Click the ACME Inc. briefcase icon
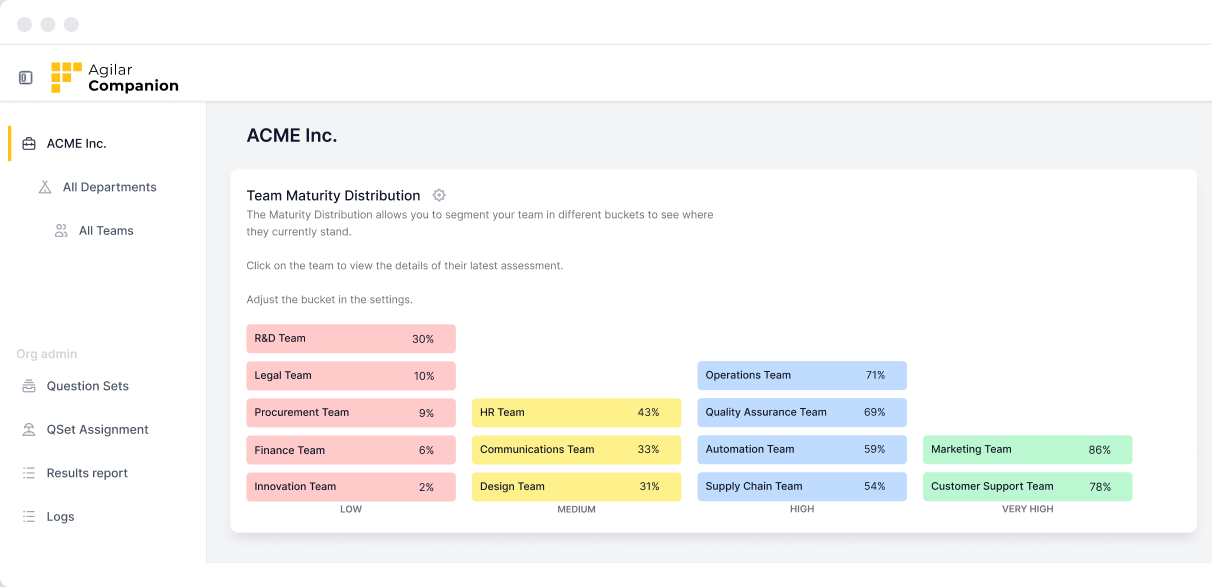The height and width of the screenshot is (587, 1212). (29, 144)
